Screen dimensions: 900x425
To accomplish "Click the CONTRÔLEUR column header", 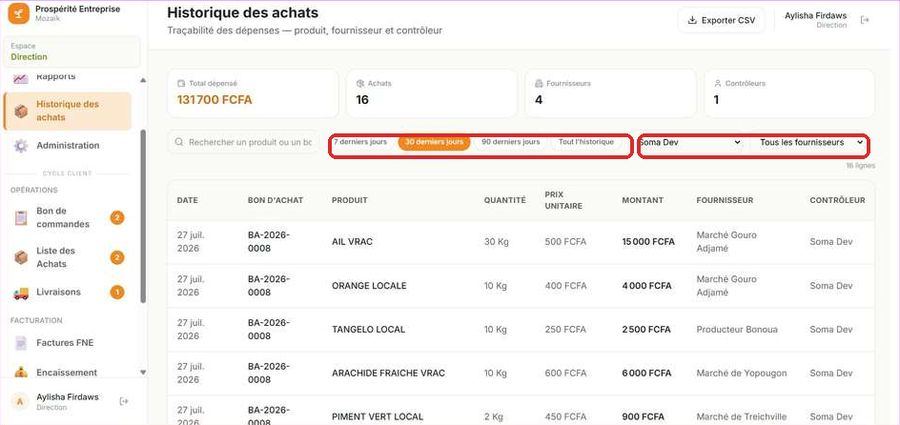I will pos(837,200).
